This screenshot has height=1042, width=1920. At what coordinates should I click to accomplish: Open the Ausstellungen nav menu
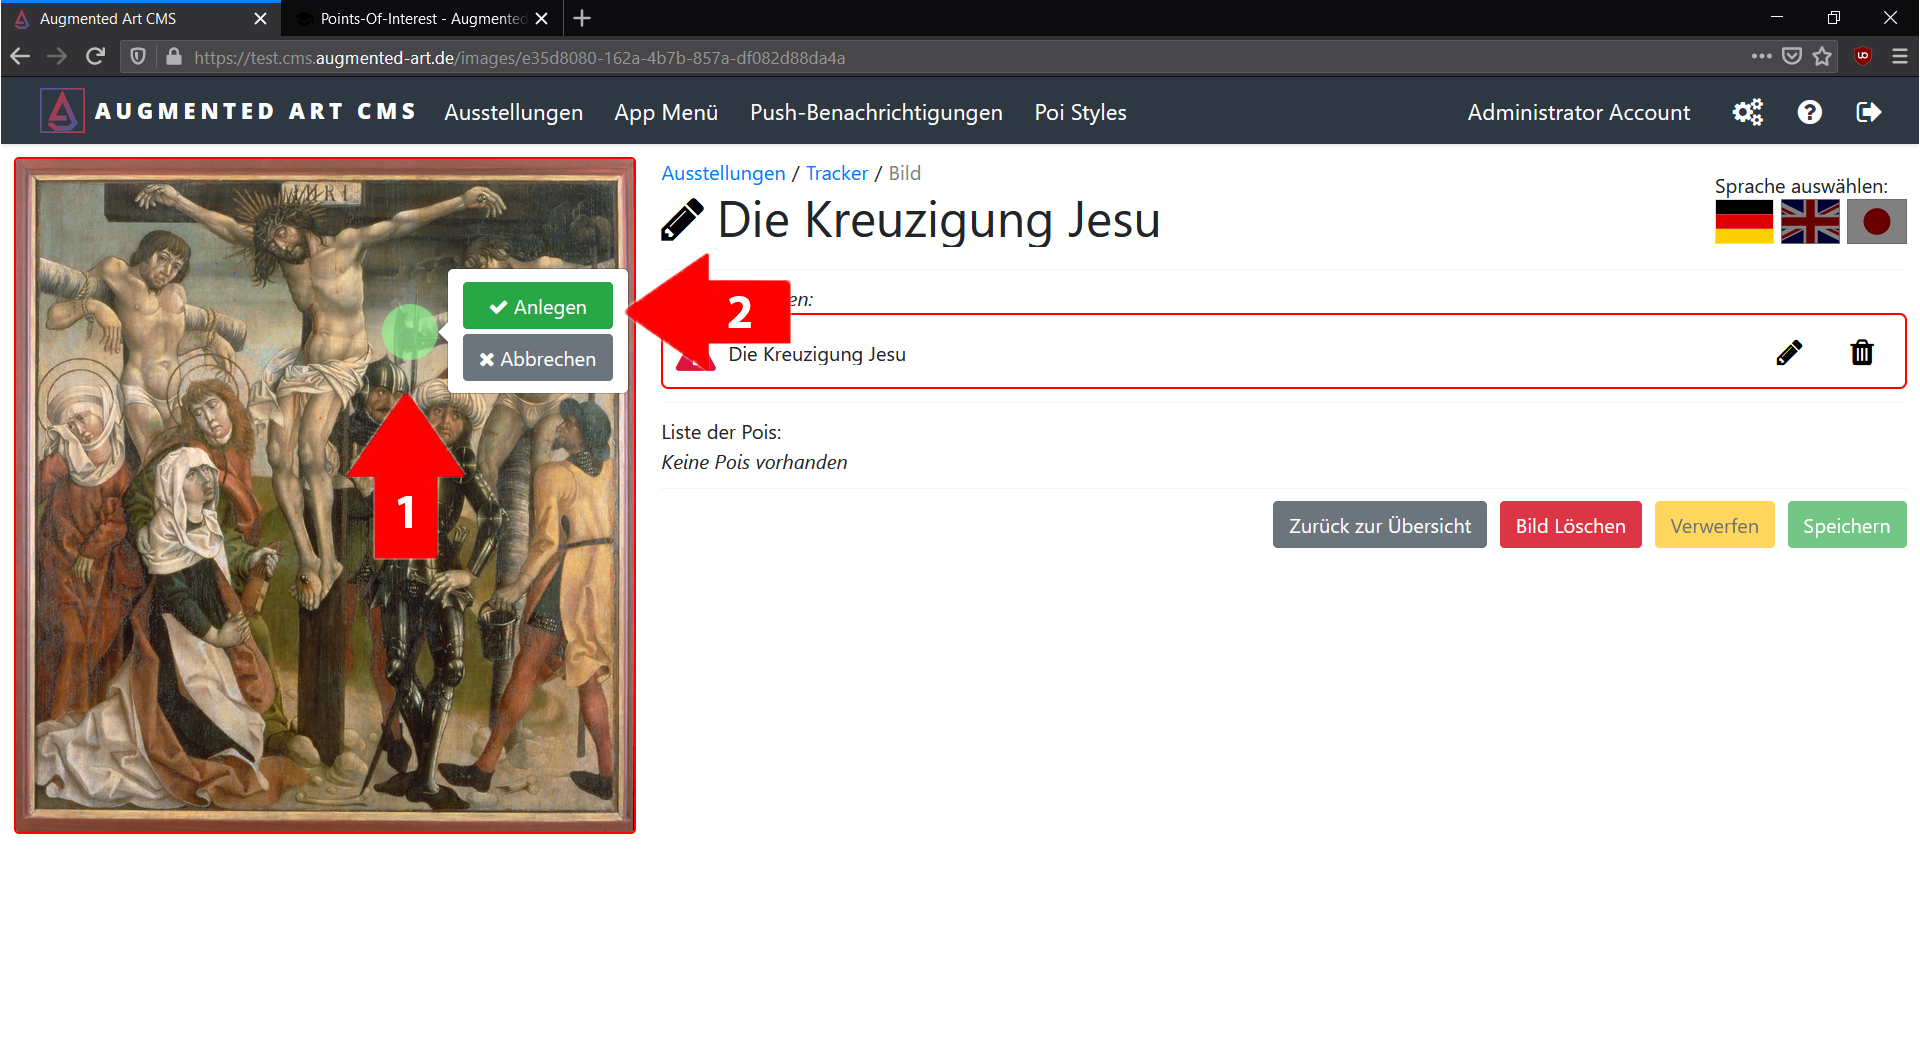tap(514, 112)
